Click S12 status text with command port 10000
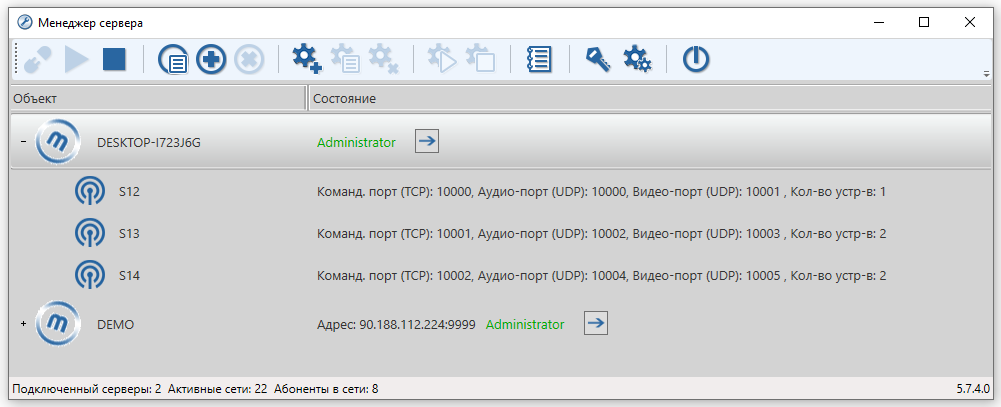Screen dimensions: 1001x407 coord(601,191)
